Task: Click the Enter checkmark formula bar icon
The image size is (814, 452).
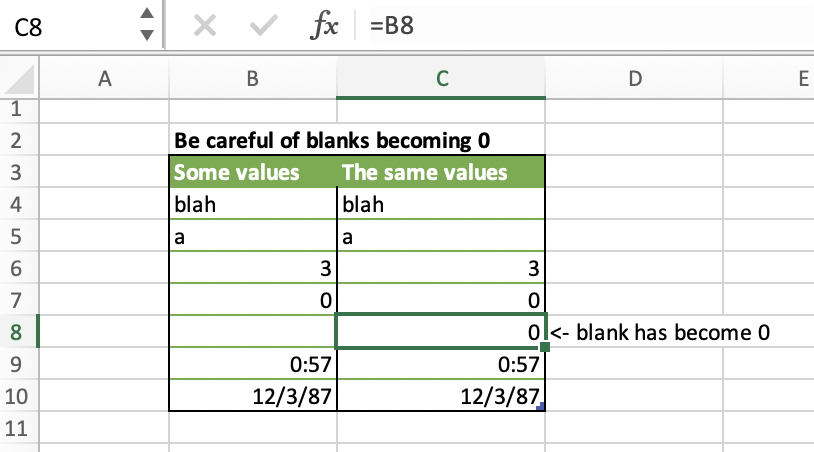Action: 264,26
